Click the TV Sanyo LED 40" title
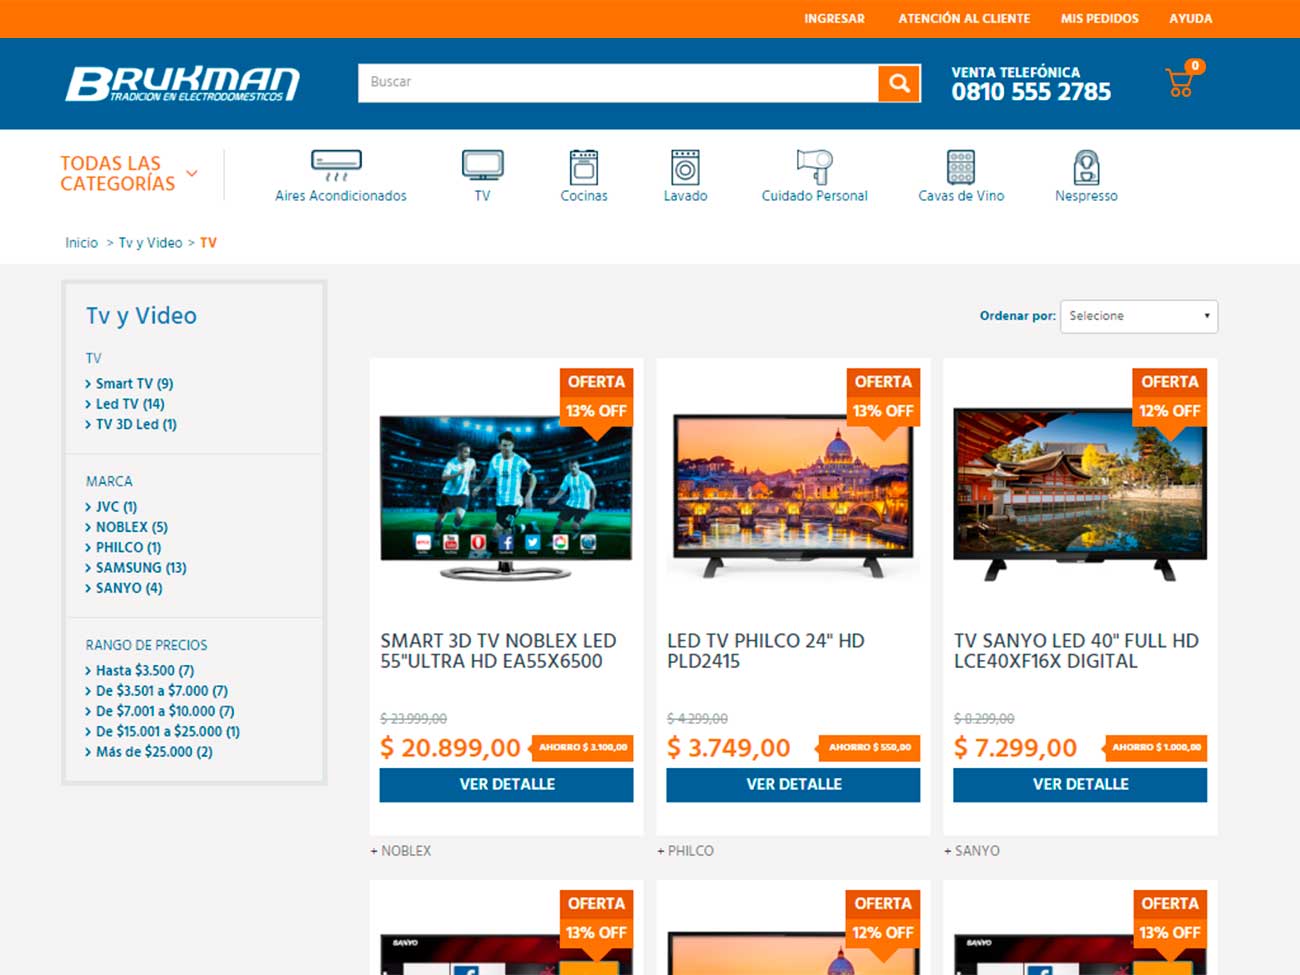The height and width of the screenshot is (975, 1300). pos(1076,651)
